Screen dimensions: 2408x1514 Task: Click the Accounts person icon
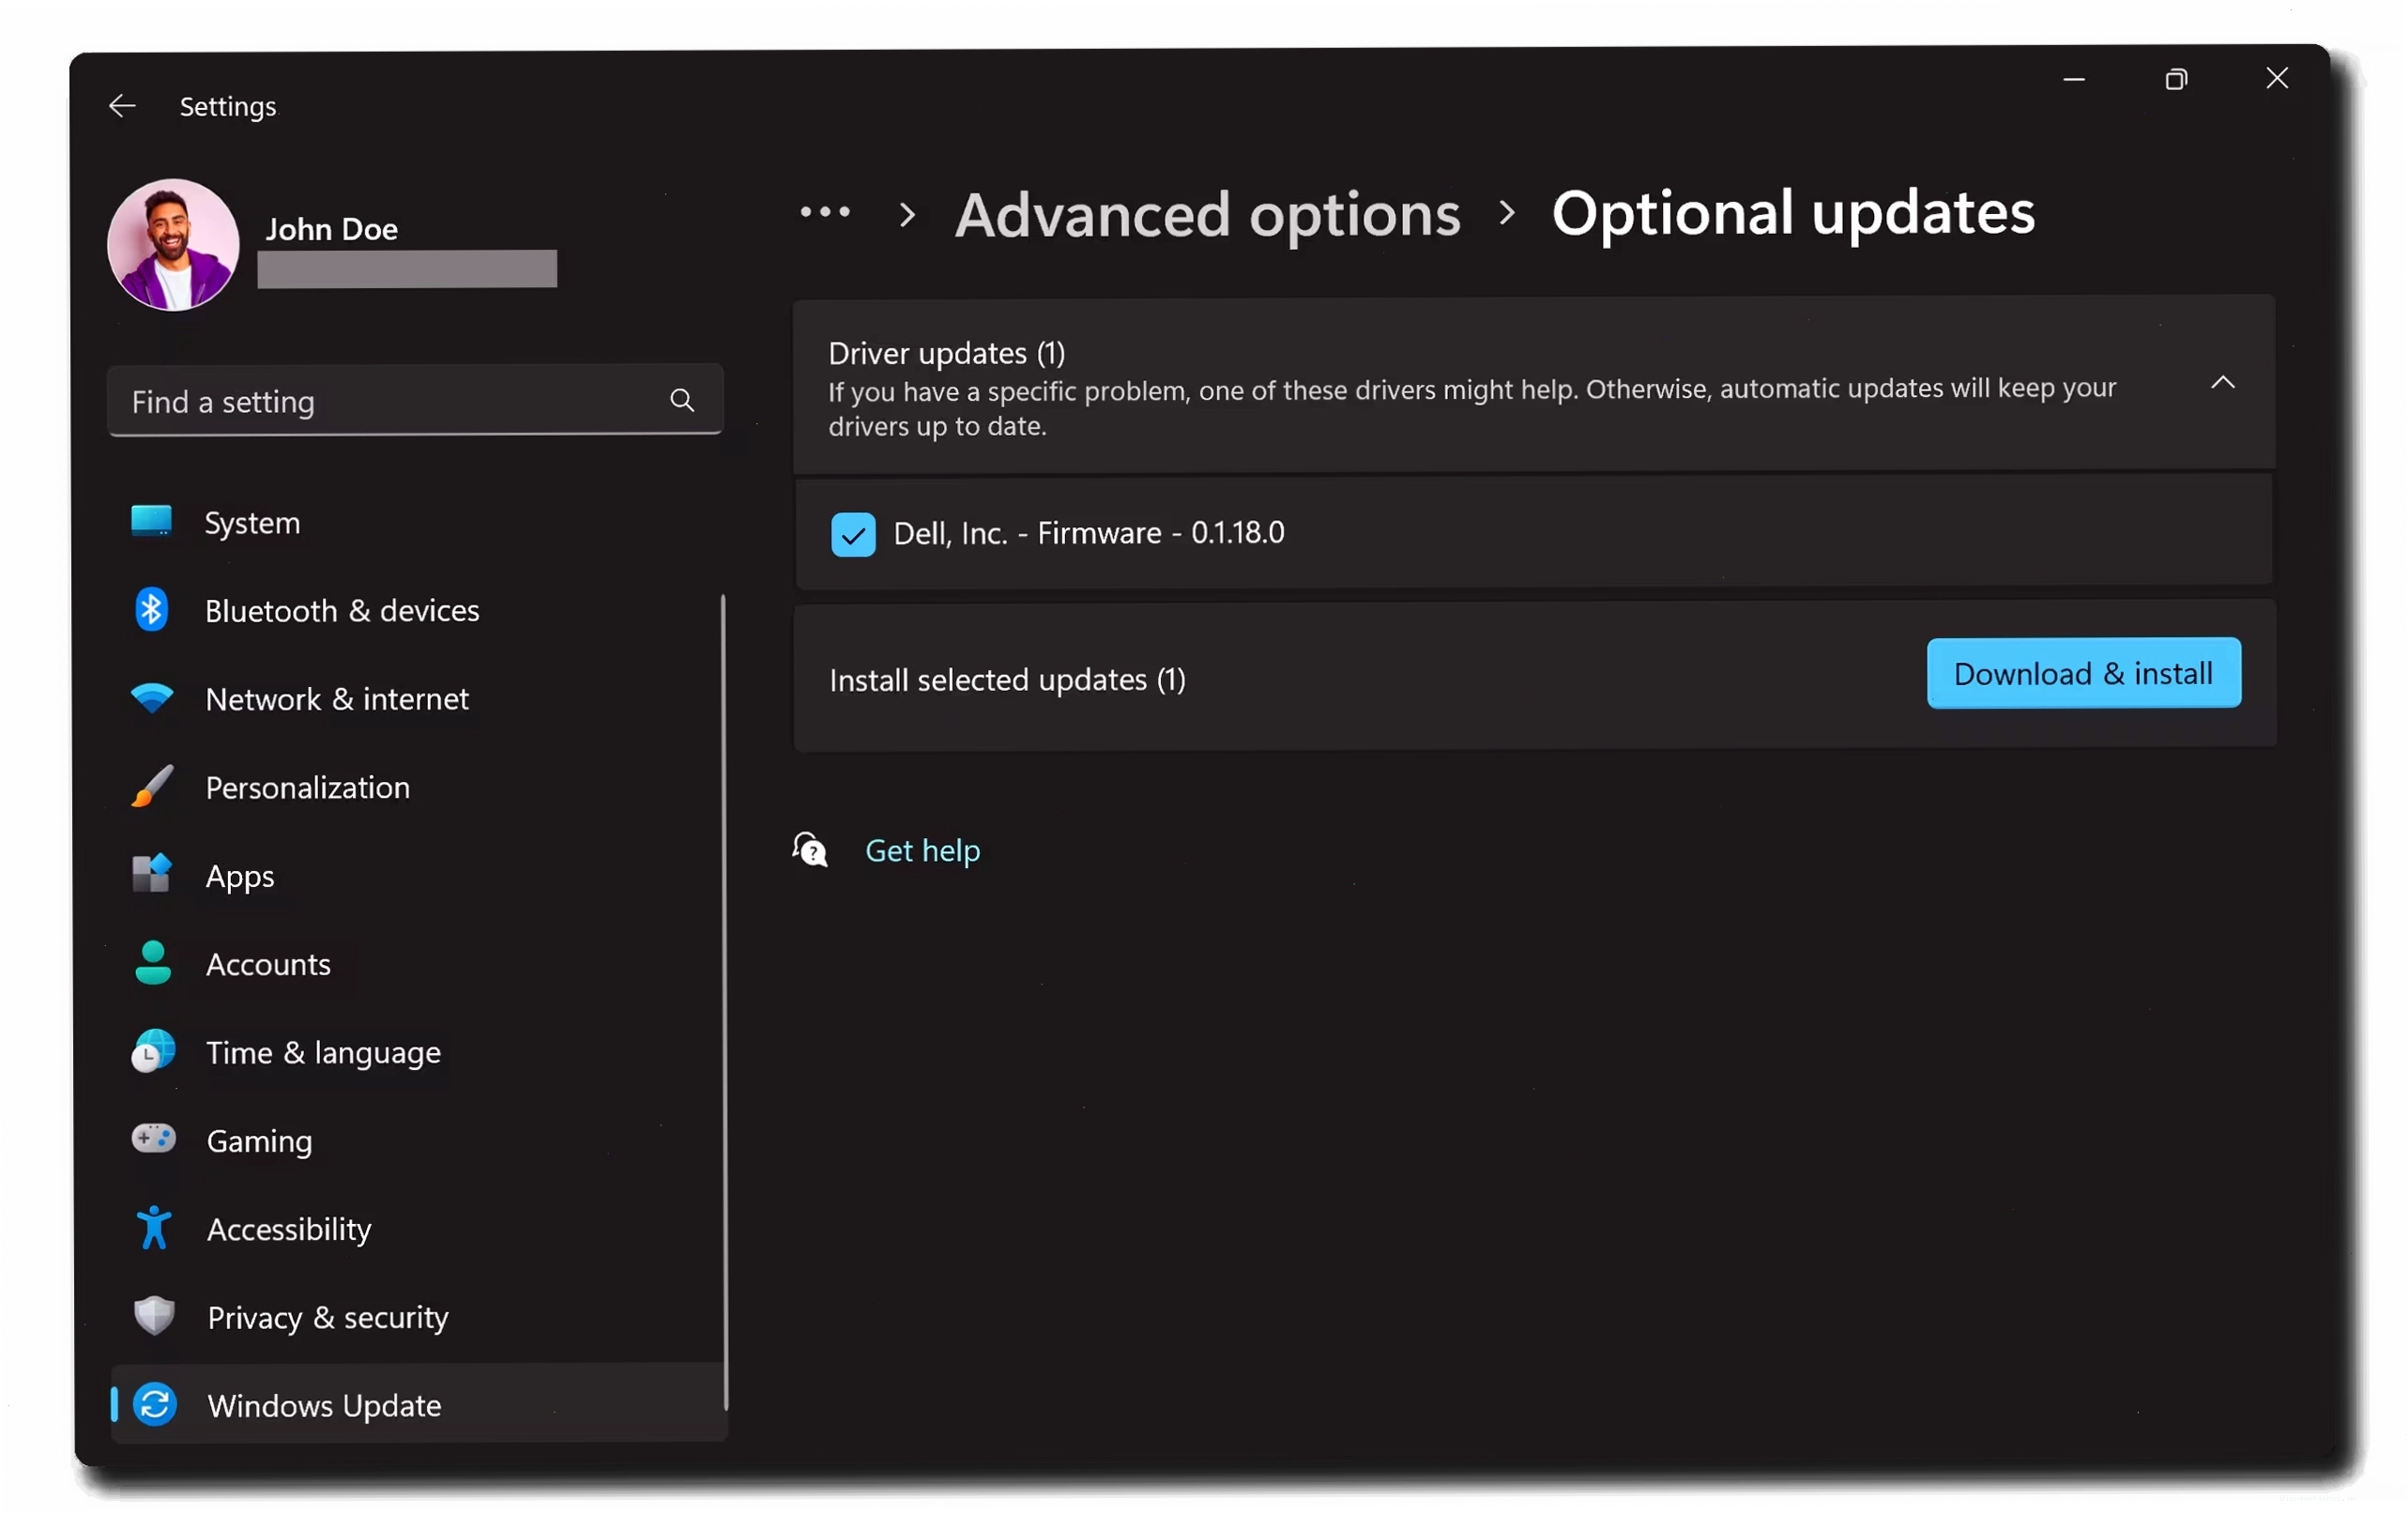[153, 963]
